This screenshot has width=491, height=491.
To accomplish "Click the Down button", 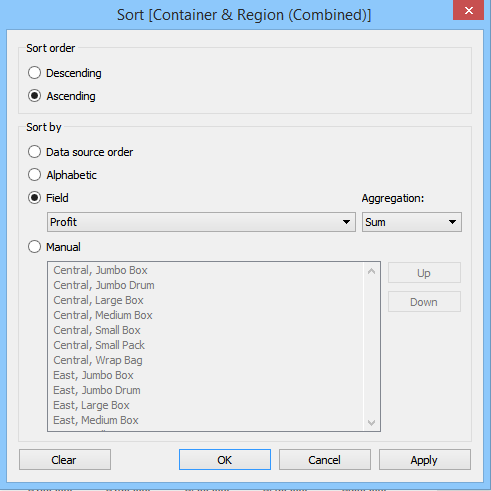I will (424, 302).
